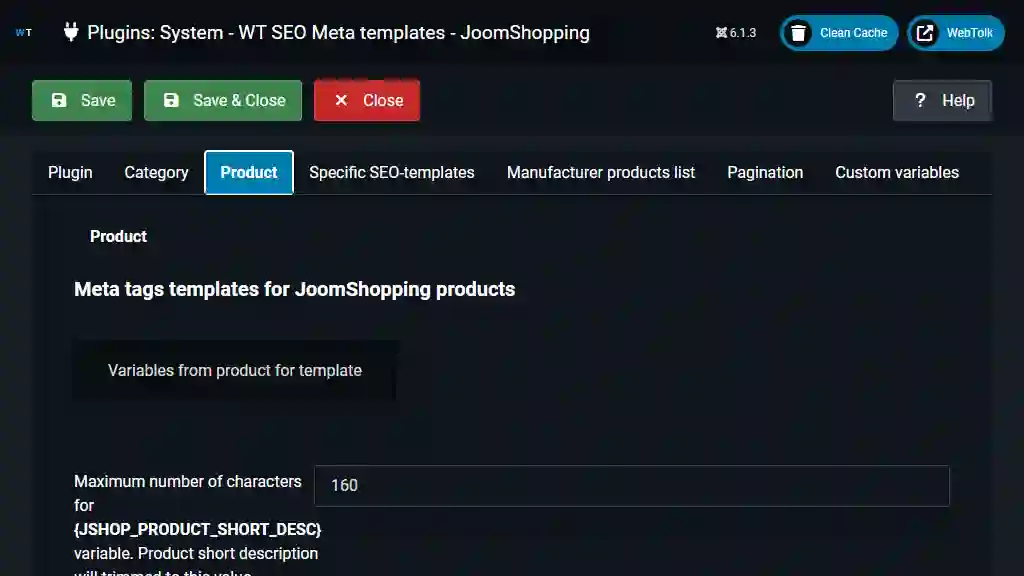Save the plugin settings

82,101
